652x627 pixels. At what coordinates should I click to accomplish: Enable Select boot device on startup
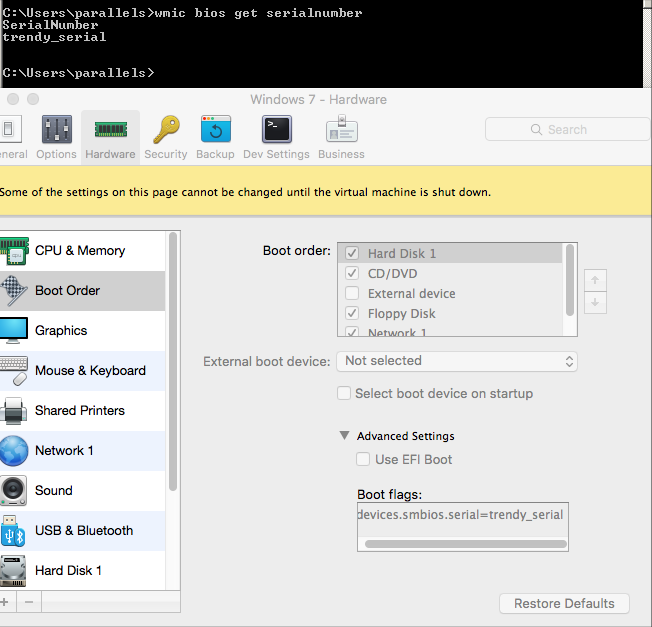coord(344,393)
